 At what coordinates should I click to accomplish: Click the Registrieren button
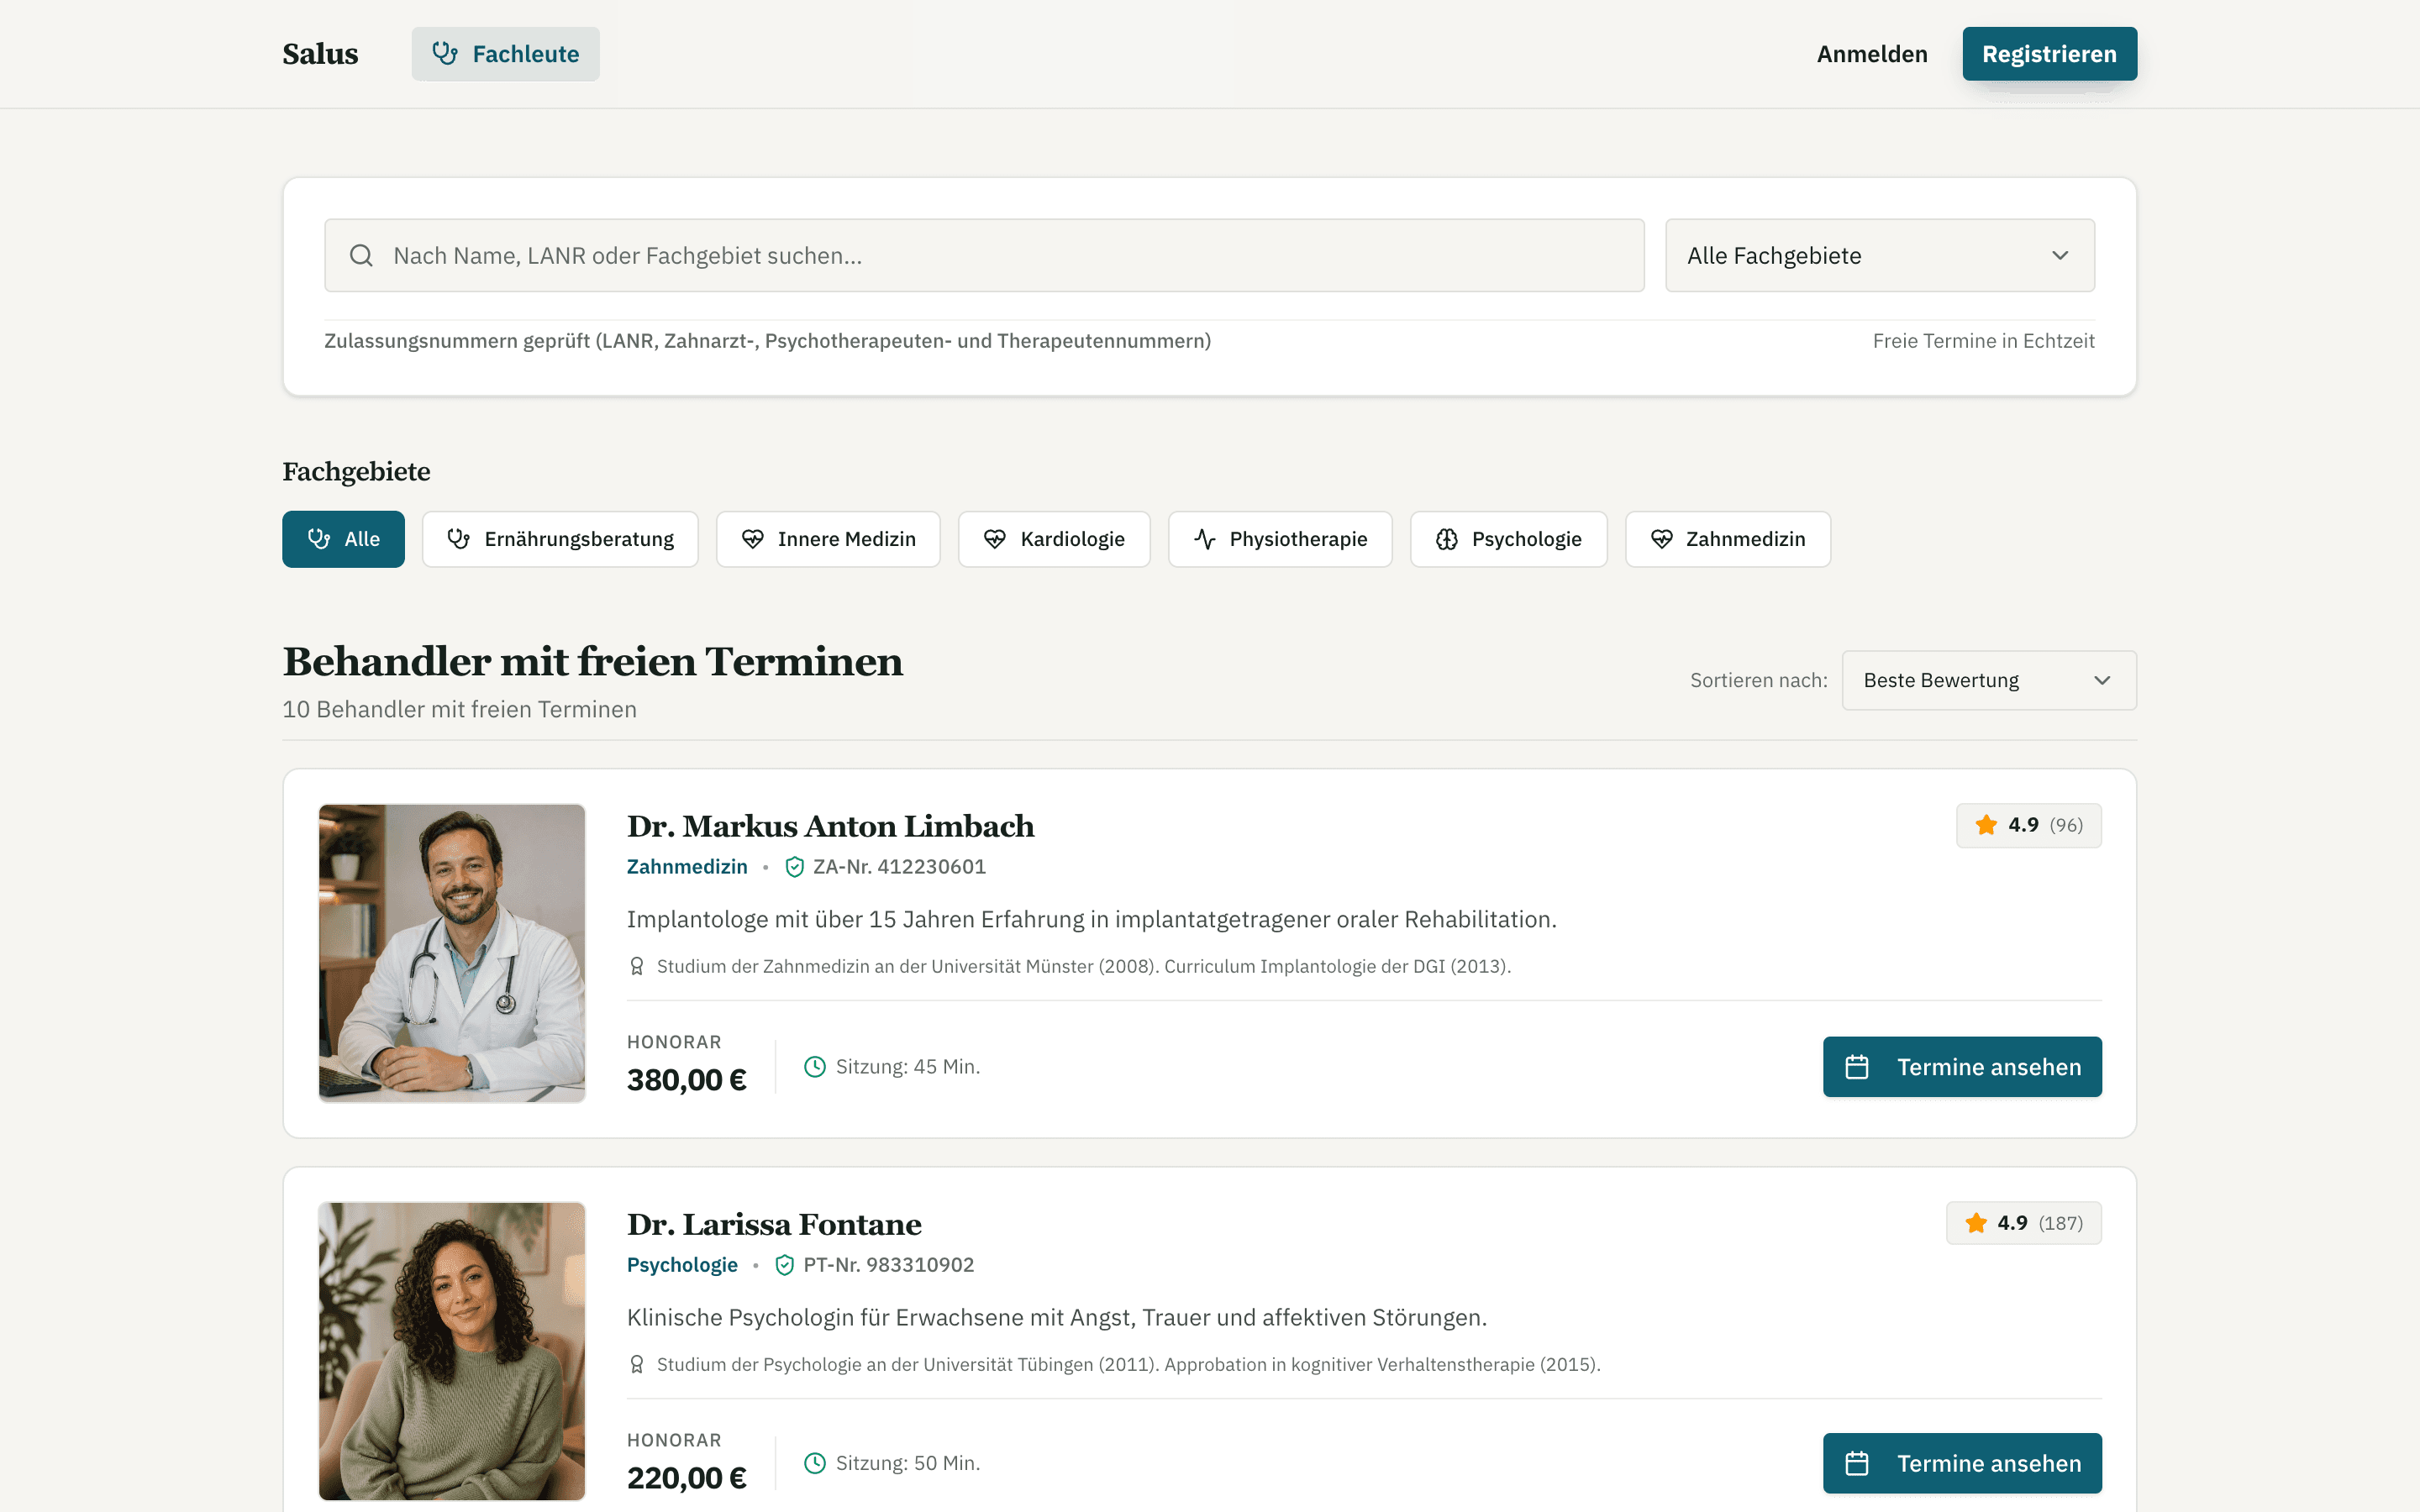(x=2050, y=54)
